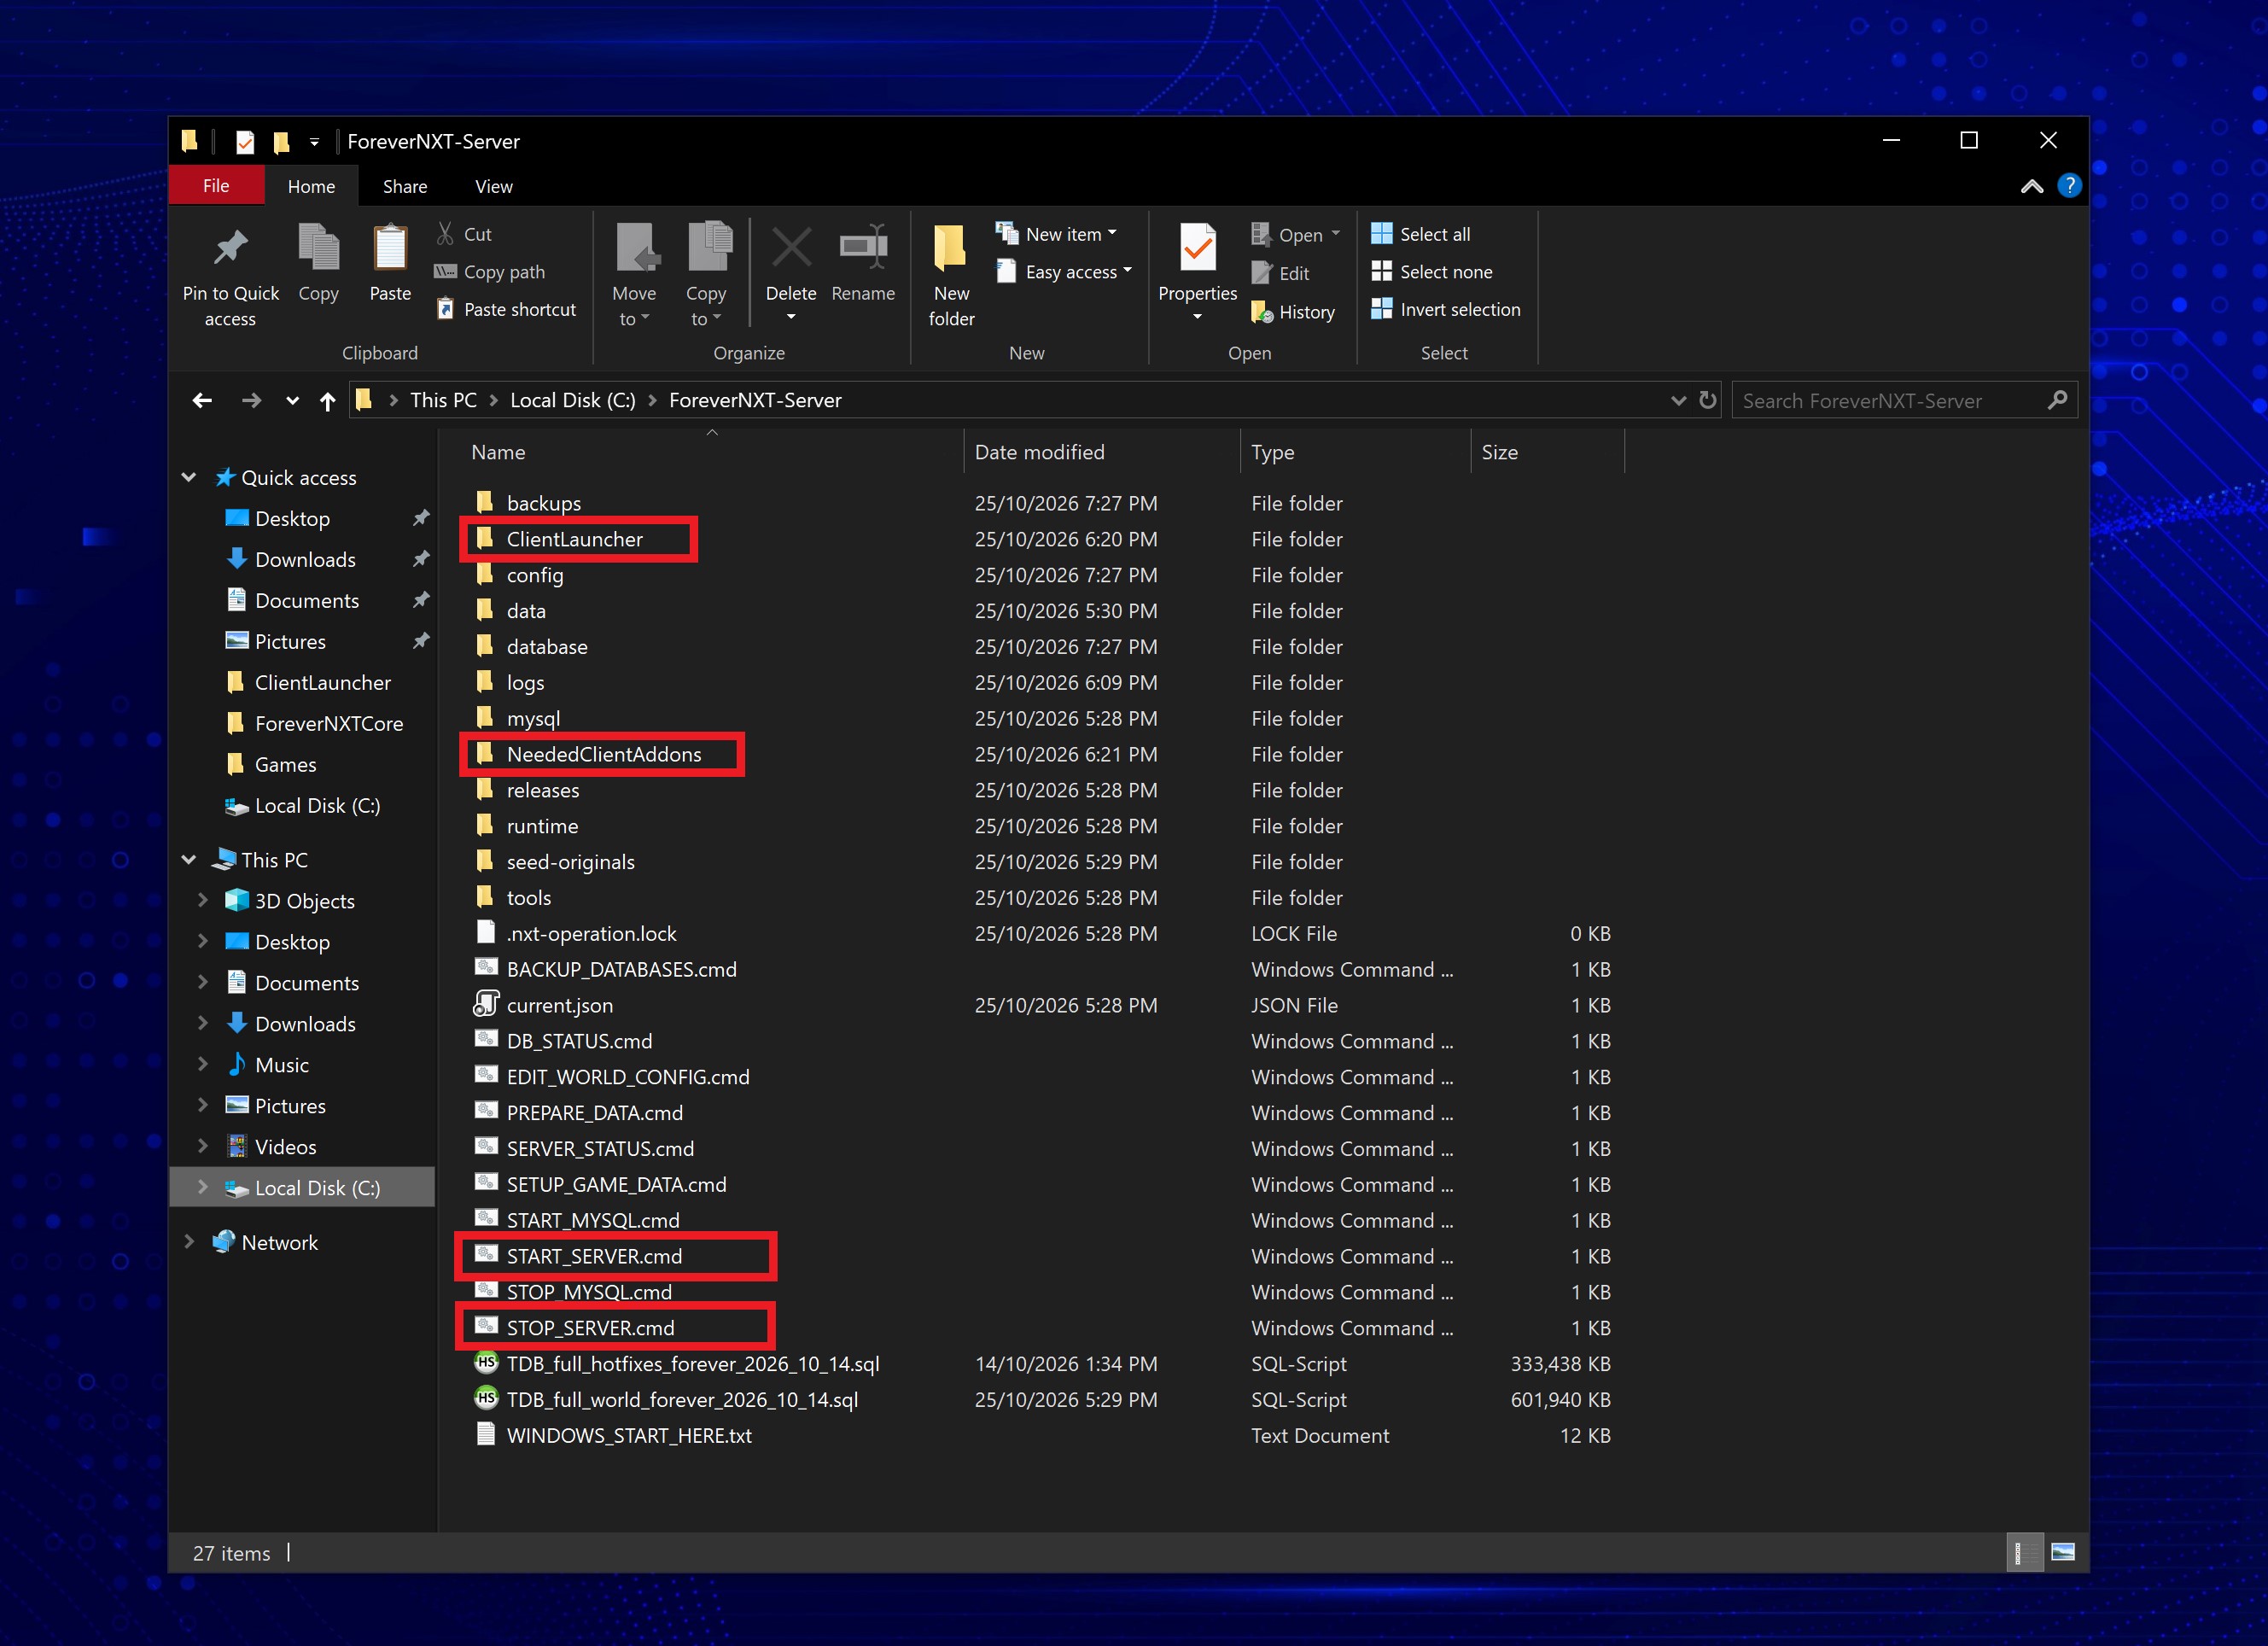The image size is (2268, 1646).
Task: Click Copy path in Clipboard group
Action: [x=490, y=272]
